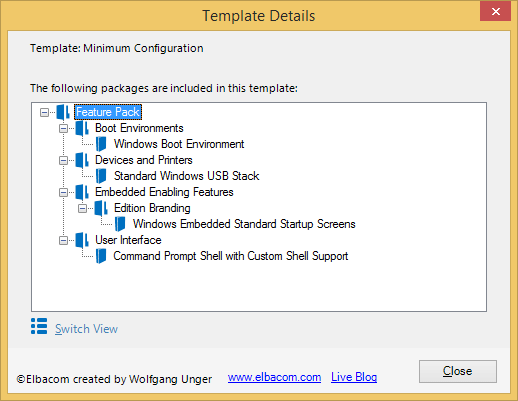This screenshot has height=401, width=518.
Task: Click the Windows Boot Environment package icon
Action: pos(101,144)
